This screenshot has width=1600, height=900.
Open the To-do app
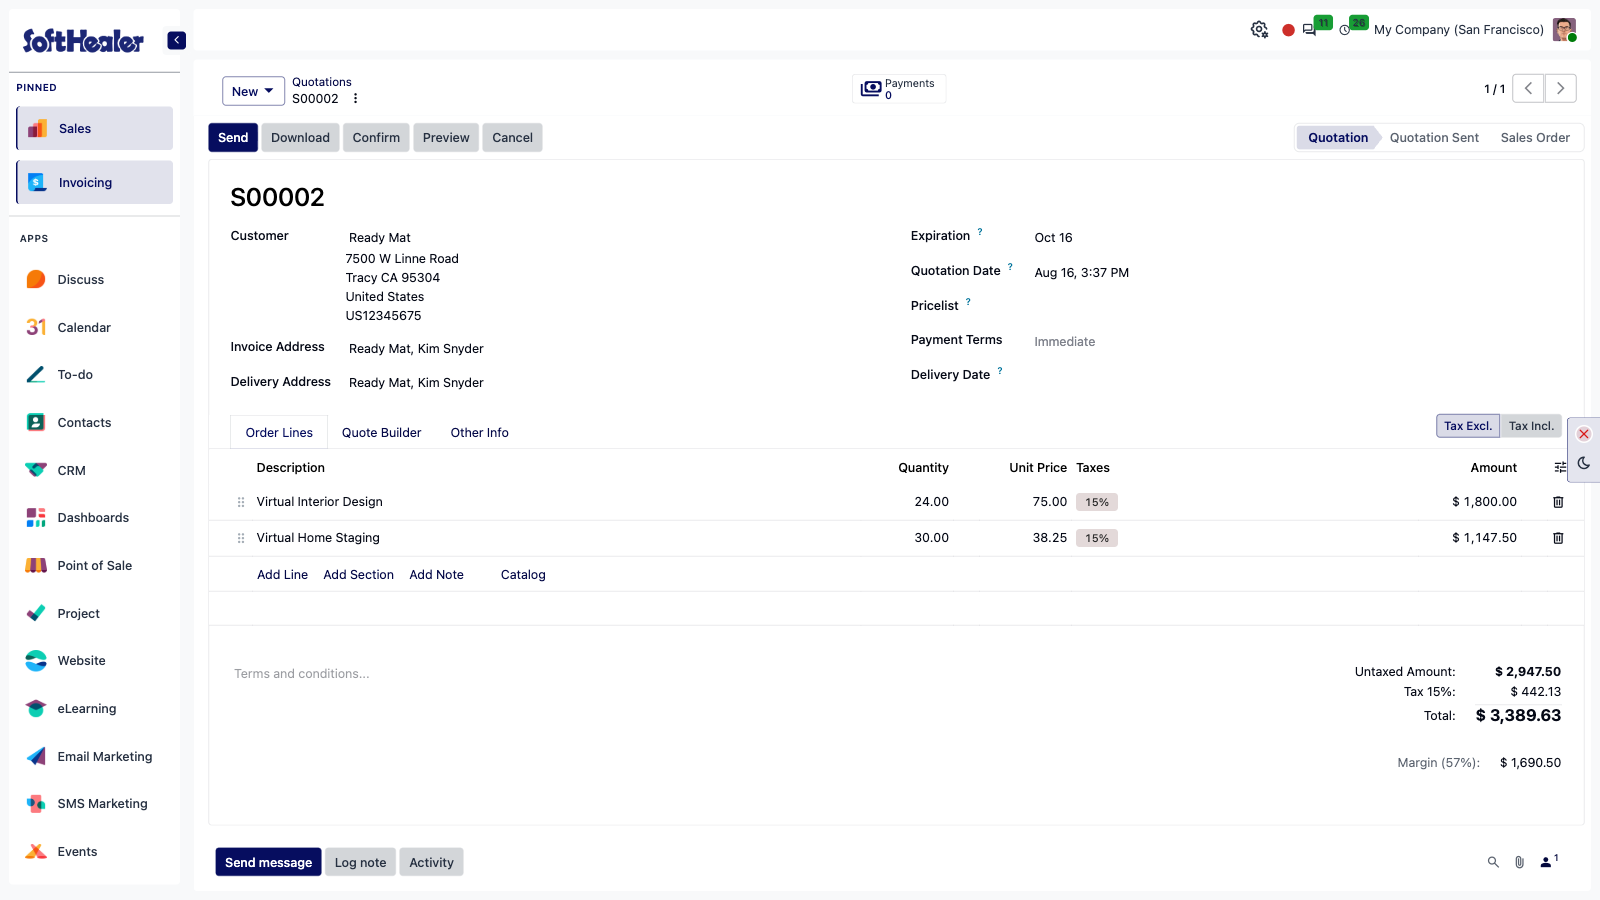coord(95,374)
